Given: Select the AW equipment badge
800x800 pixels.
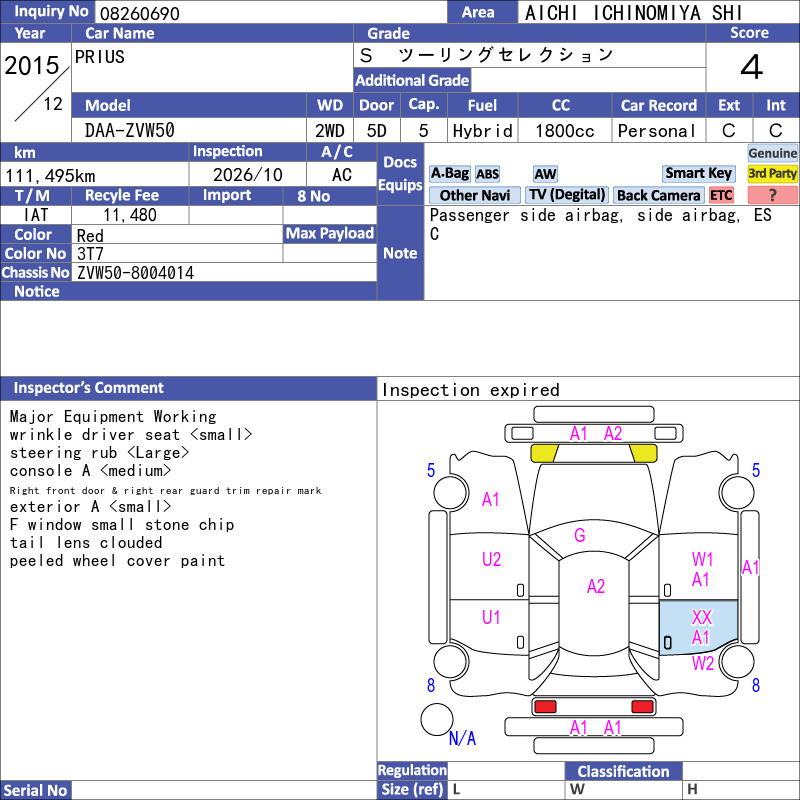Looking at the screenshot, I should pos(545,174).
